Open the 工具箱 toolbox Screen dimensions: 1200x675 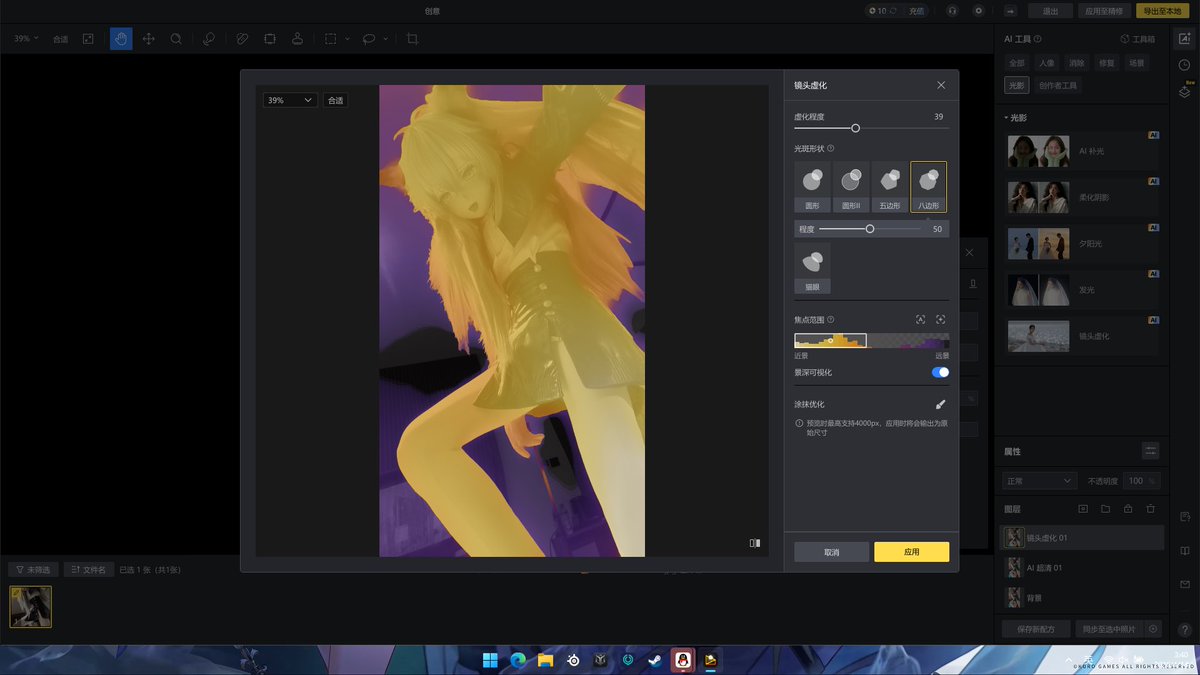[x=1138, y=39]
